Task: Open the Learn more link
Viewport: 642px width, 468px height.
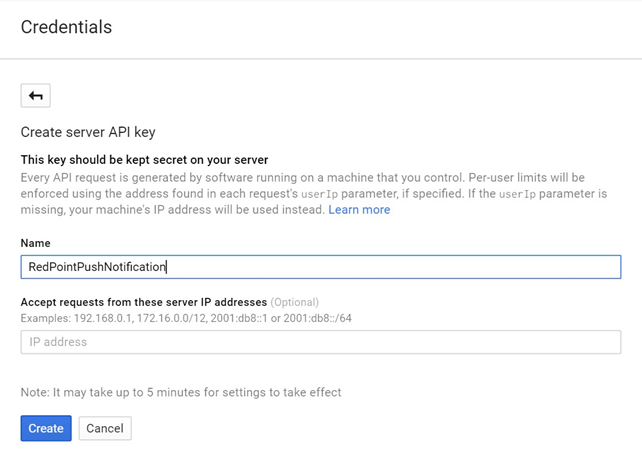Action: [x=359, y=210]
